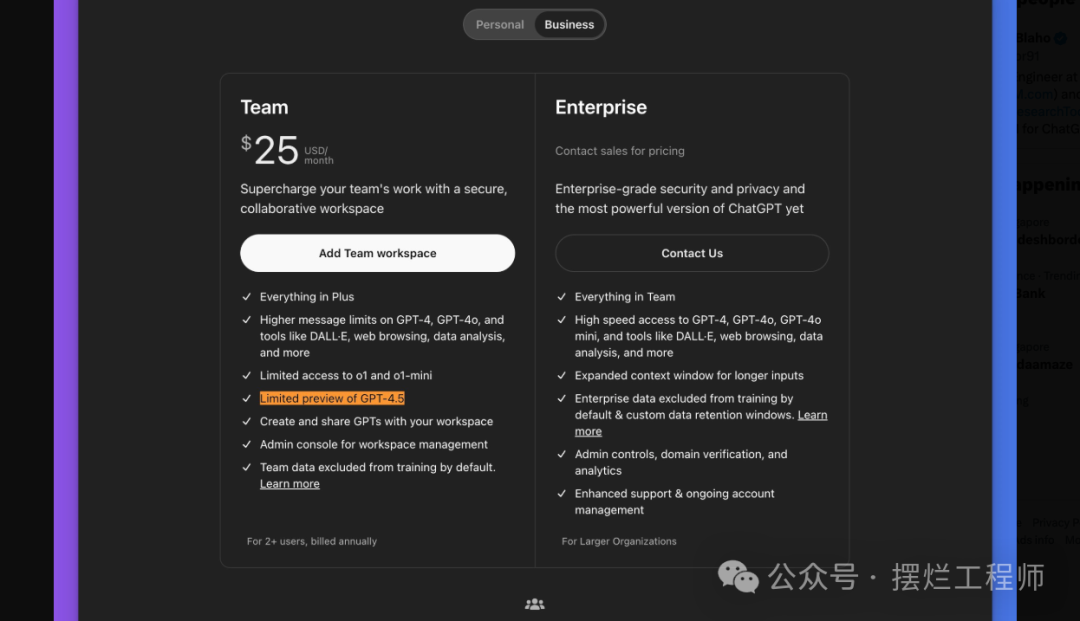Image resolution: width=1080 pixels, height=621 pixels.
Task: Open Learn more link under Team data
Action: pos(289,484)
